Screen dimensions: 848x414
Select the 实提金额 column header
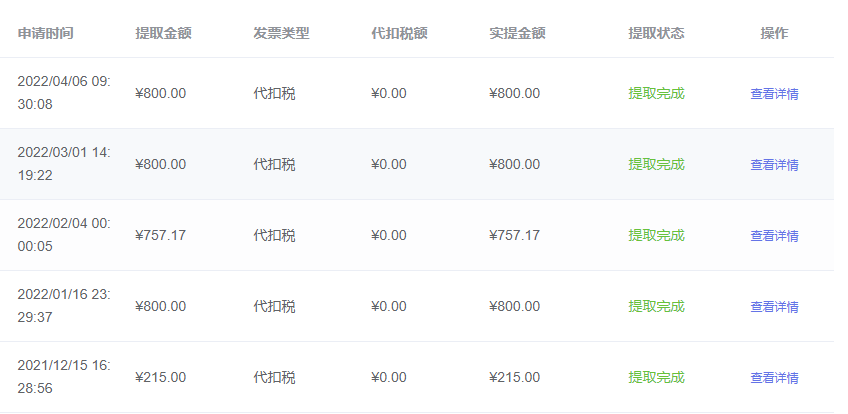tap(517, 33)
